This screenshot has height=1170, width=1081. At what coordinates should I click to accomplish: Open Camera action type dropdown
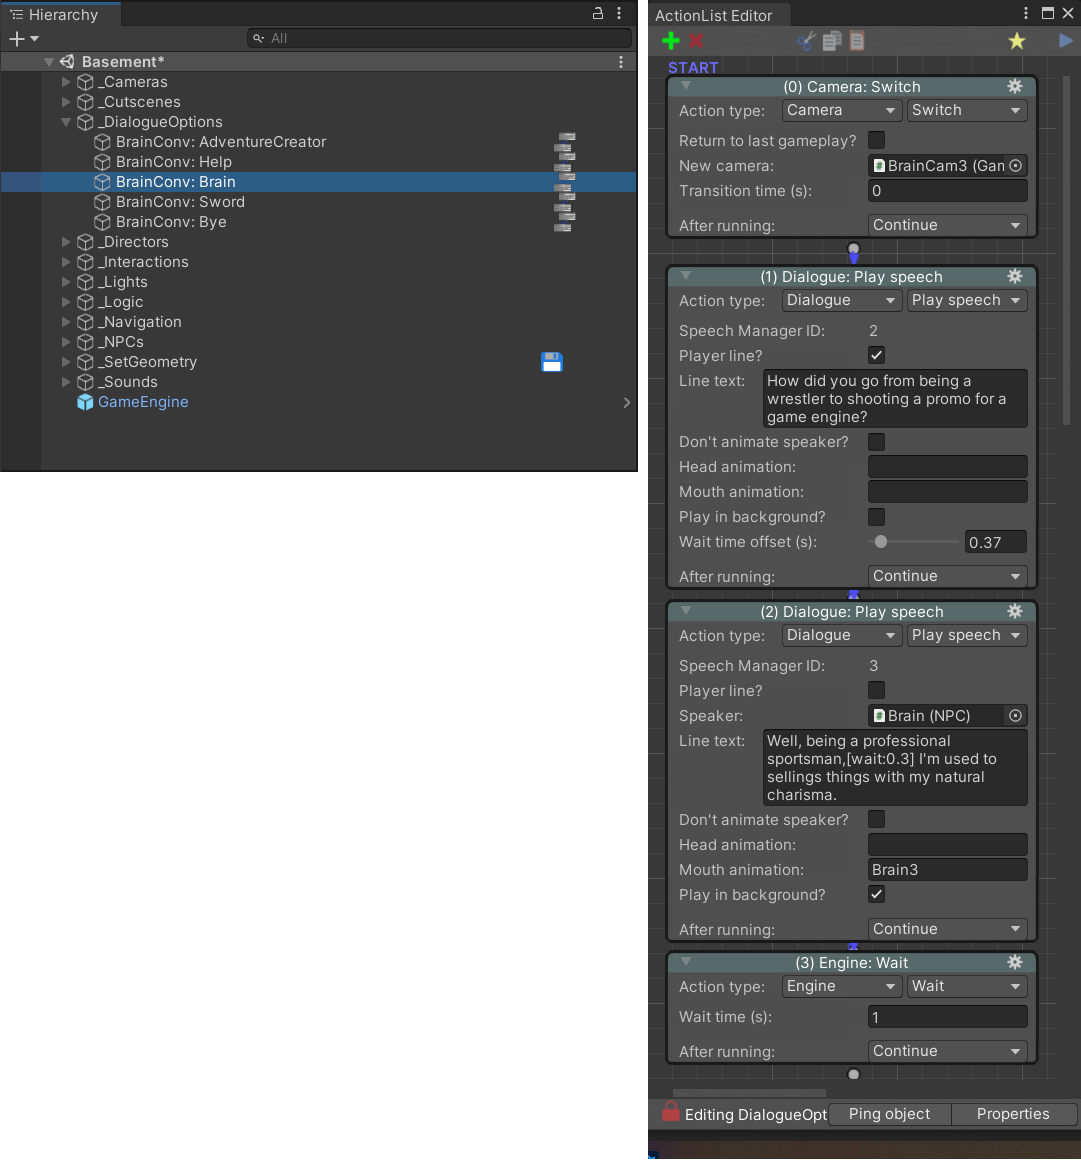pos(842,110)
